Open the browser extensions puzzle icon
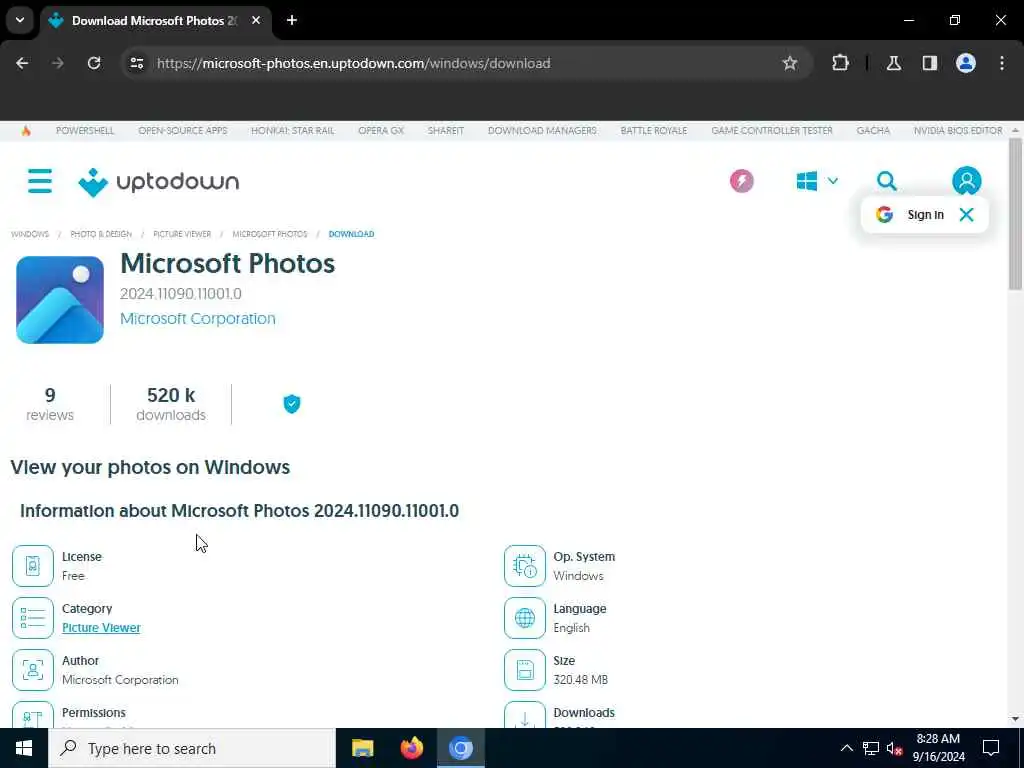 [x=840, y=63]
